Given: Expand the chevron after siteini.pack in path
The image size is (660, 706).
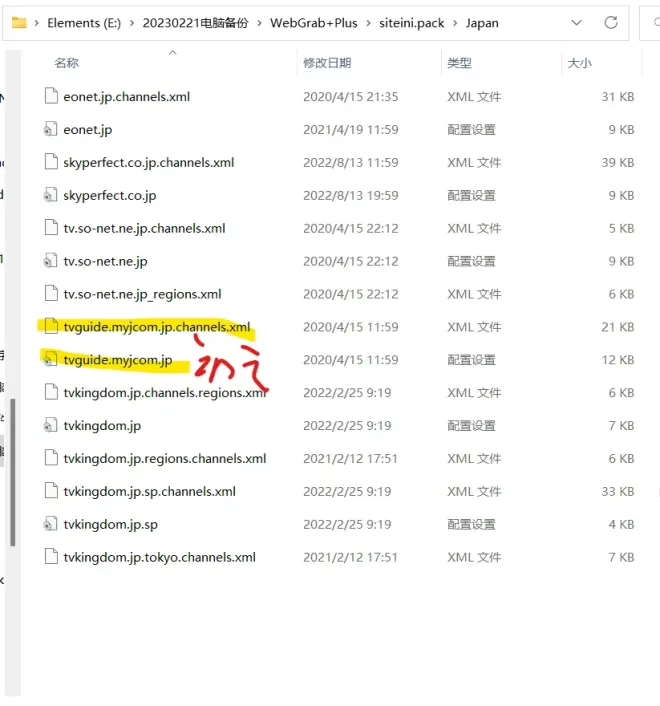Looking at the screenshot, I should tap(456, 23).
